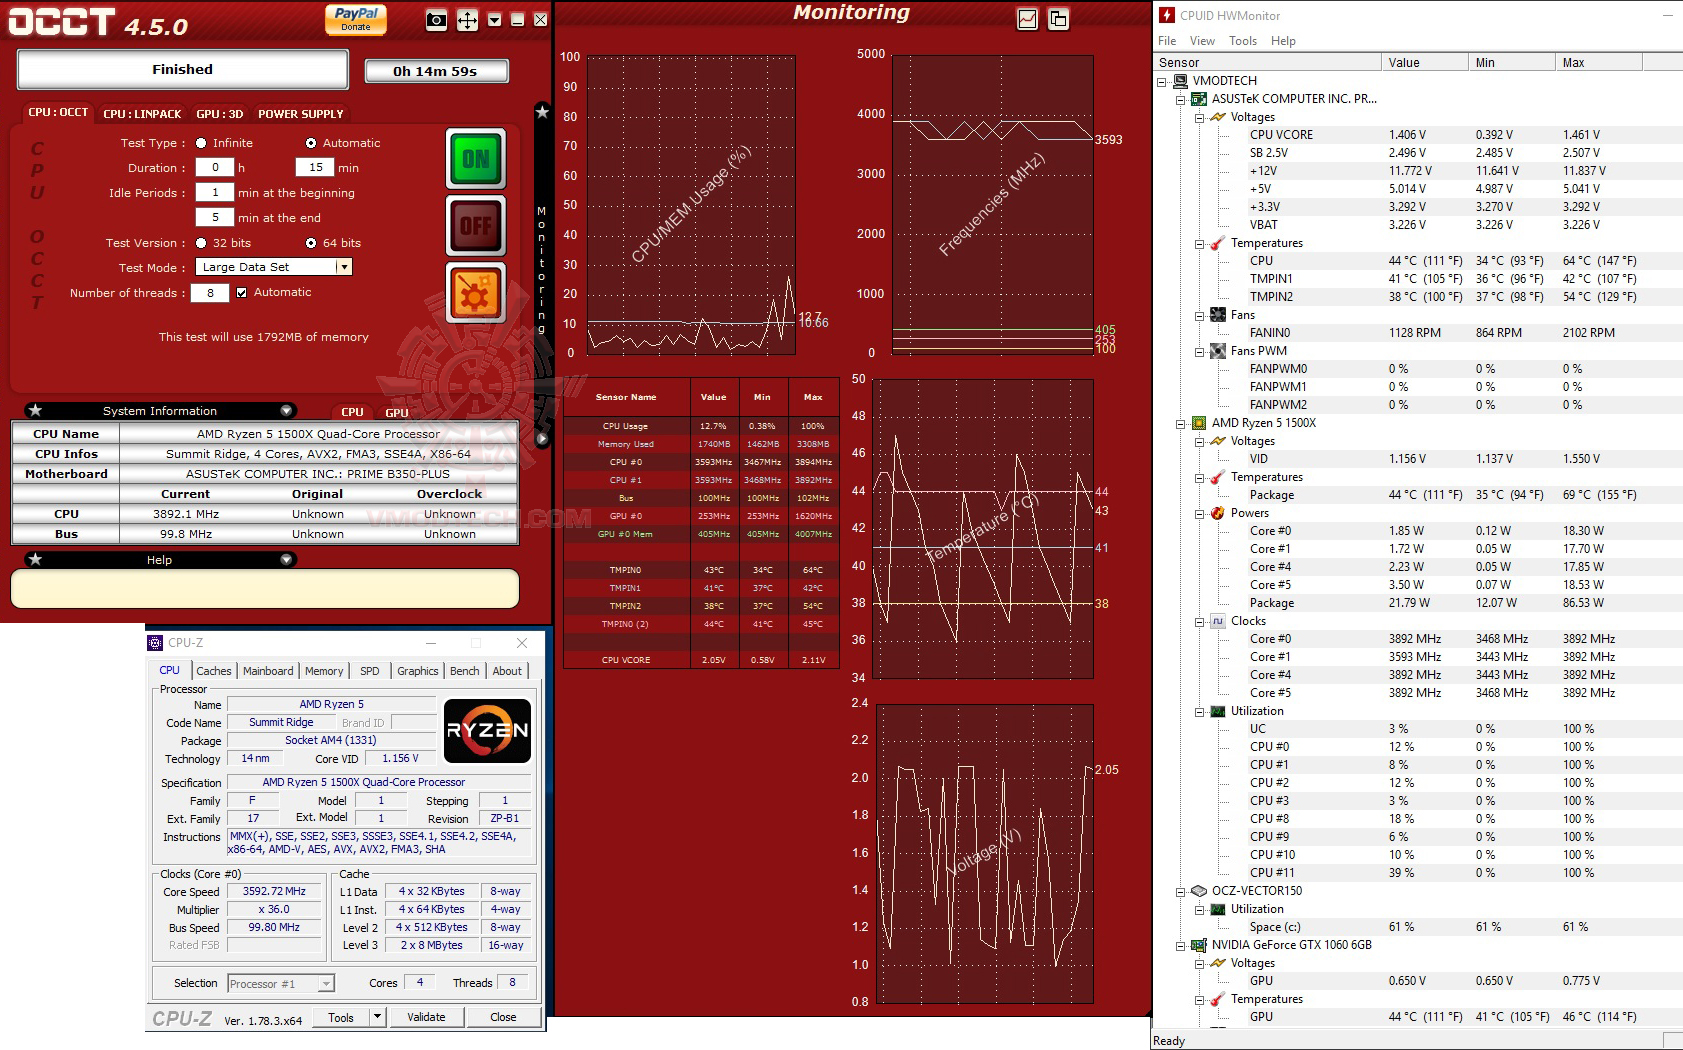This screenshot has width=1683, height=1050.
Task: Take a screenshot with OCCT's camera icon
Action: pyautogui.click(x=436, y=20)
